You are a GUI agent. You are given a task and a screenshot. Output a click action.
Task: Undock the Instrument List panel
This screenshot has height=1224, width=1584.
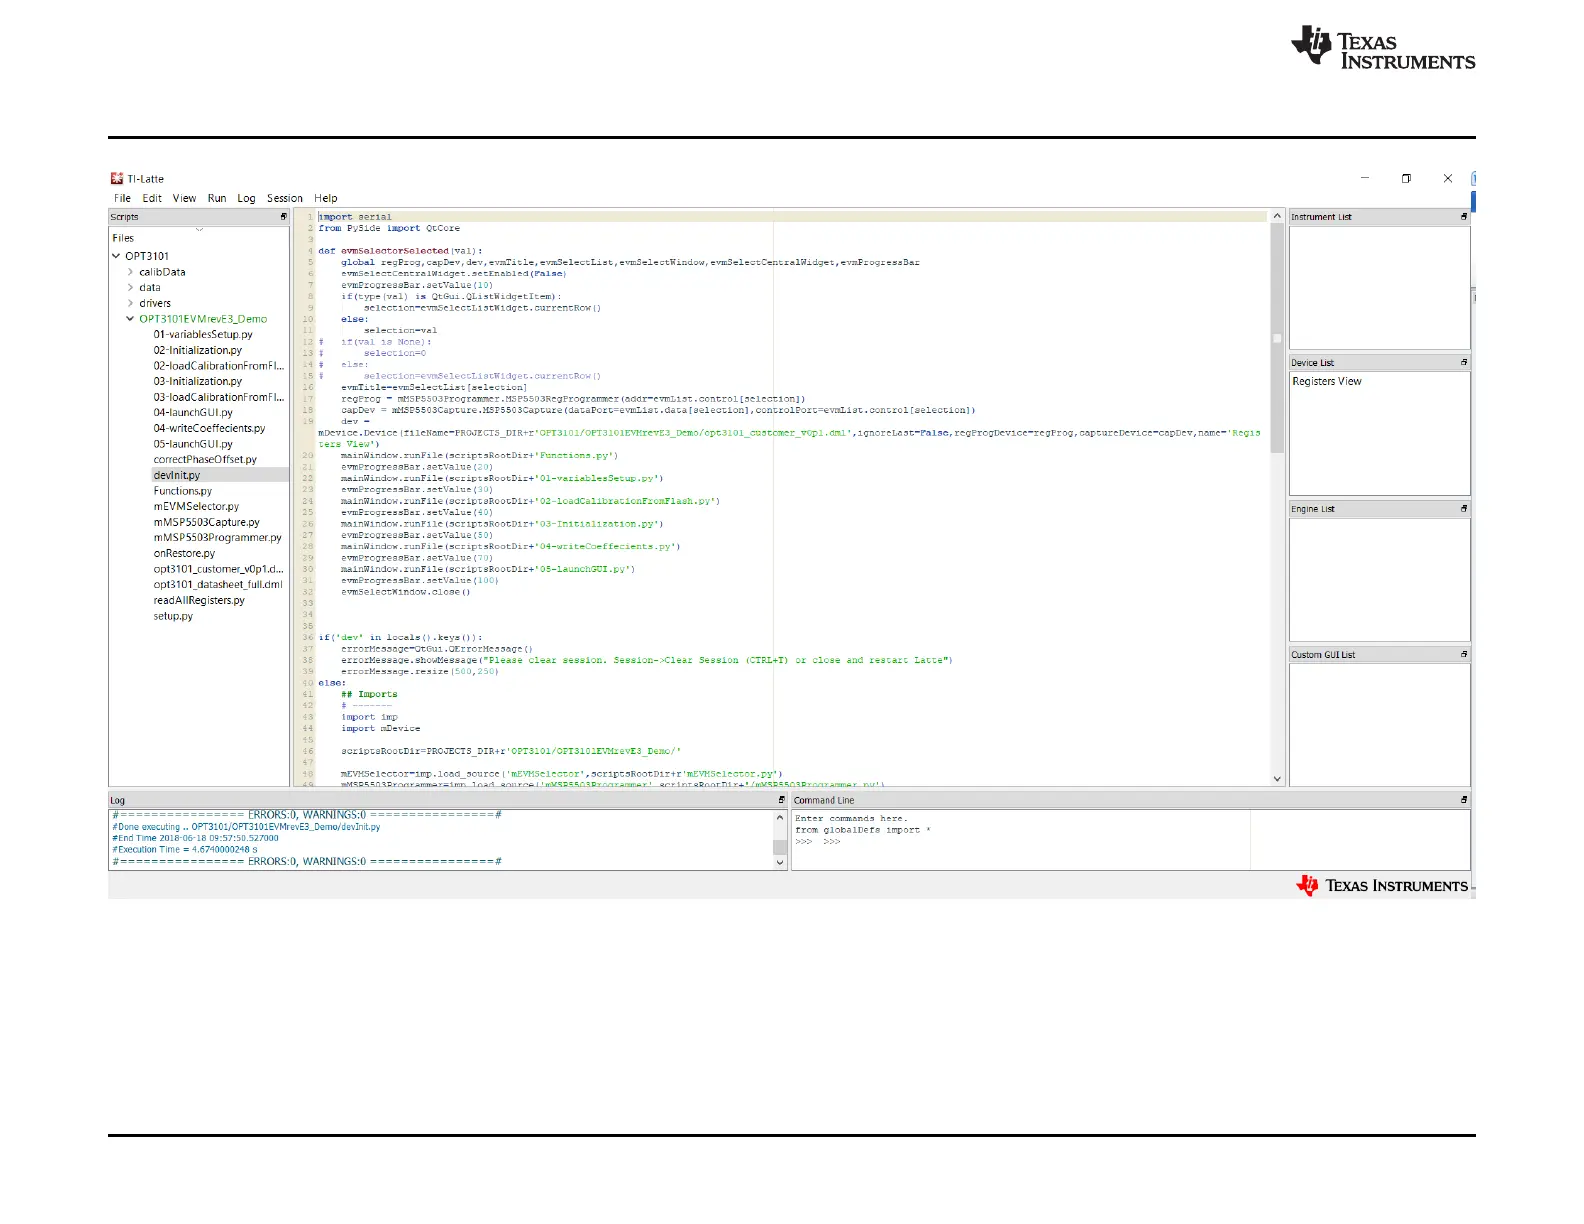tap(1464, 217)
